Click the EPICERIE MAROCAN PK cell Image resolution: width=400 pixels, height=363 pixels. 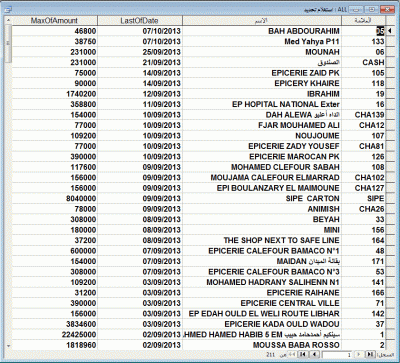(262, 157)
